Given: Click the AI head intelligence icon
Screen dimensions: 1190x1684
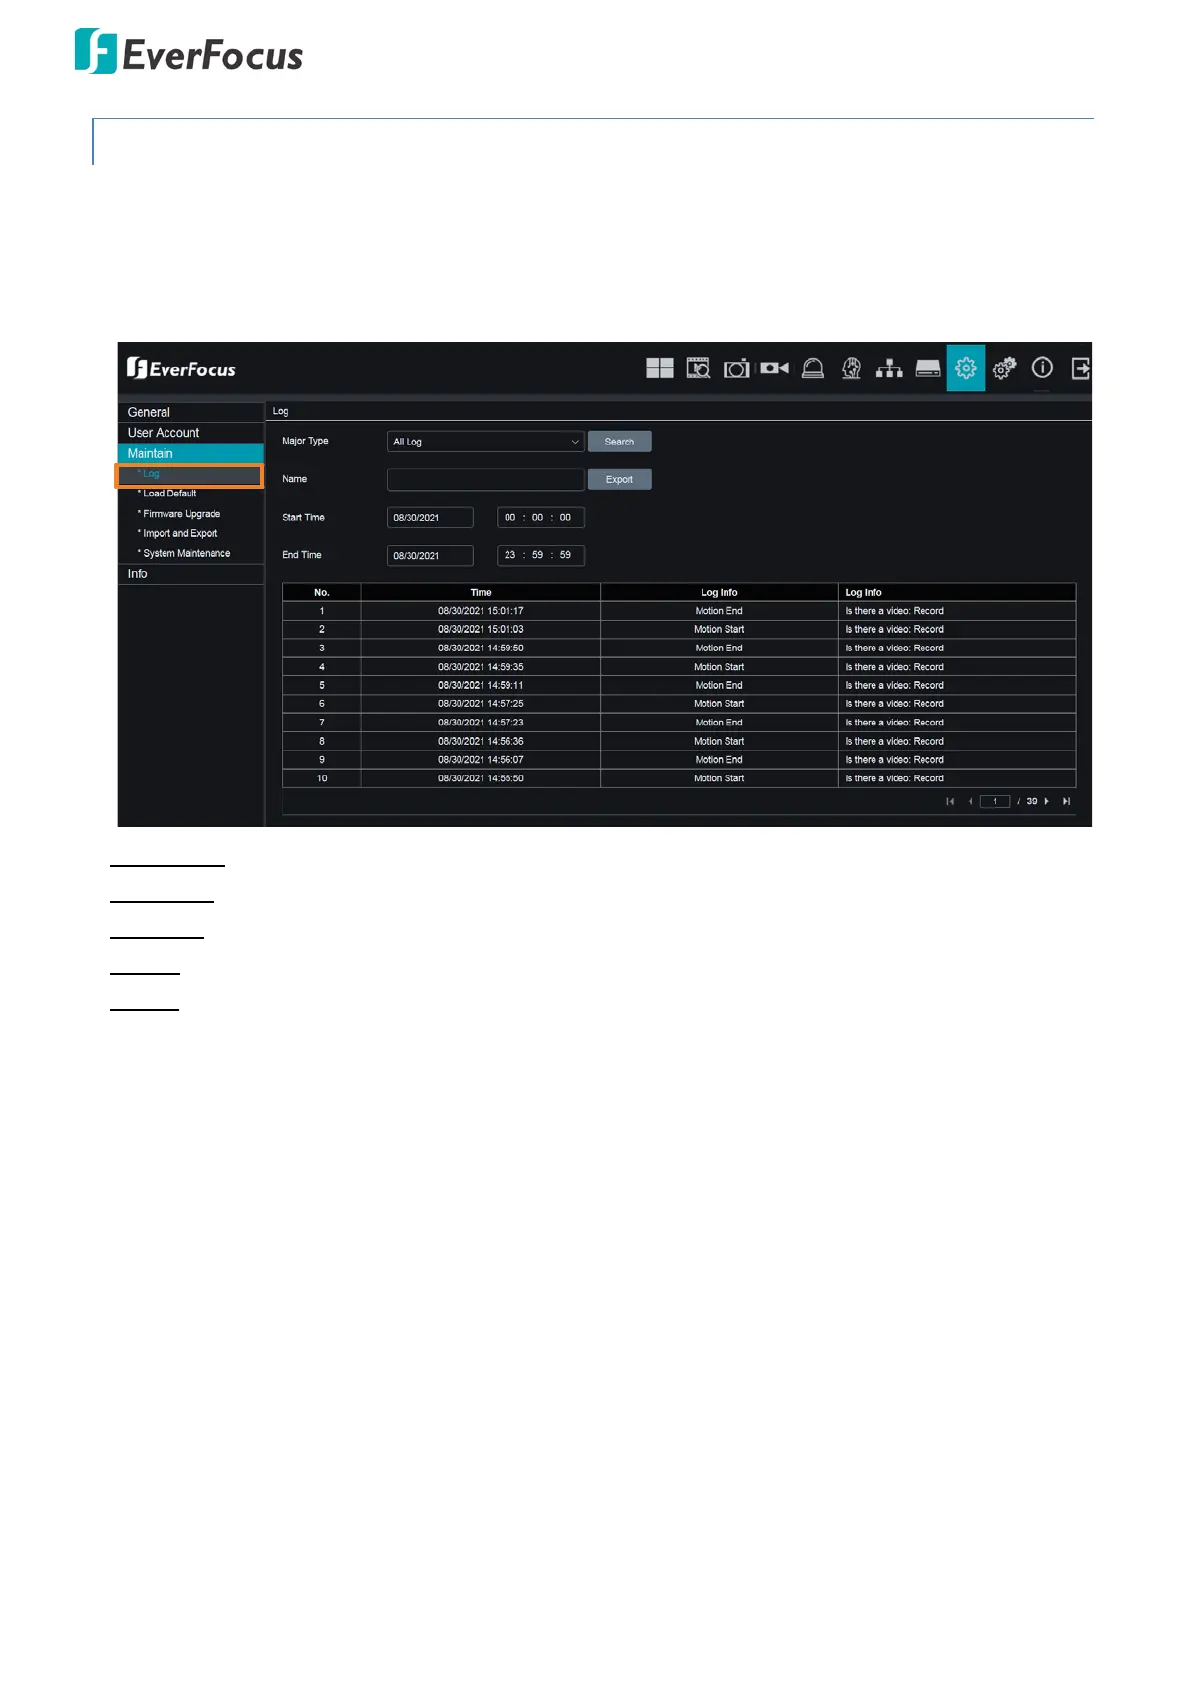Looking at the screenshot, I should [851, 368].
